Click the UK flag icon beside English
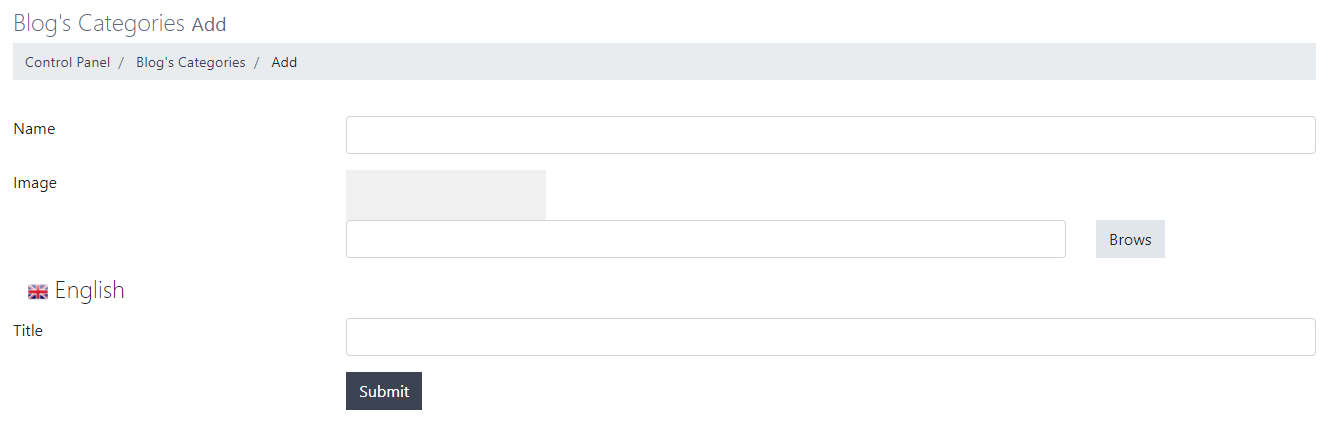The image size is (1328, 425). point(38,292)
